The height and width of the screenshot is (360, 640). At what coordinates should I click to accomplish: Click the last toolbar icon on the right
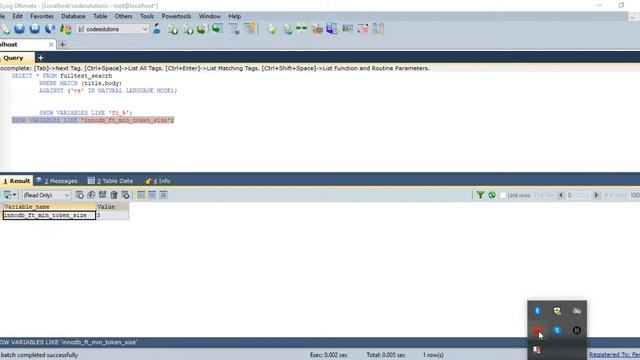(378, 29)
